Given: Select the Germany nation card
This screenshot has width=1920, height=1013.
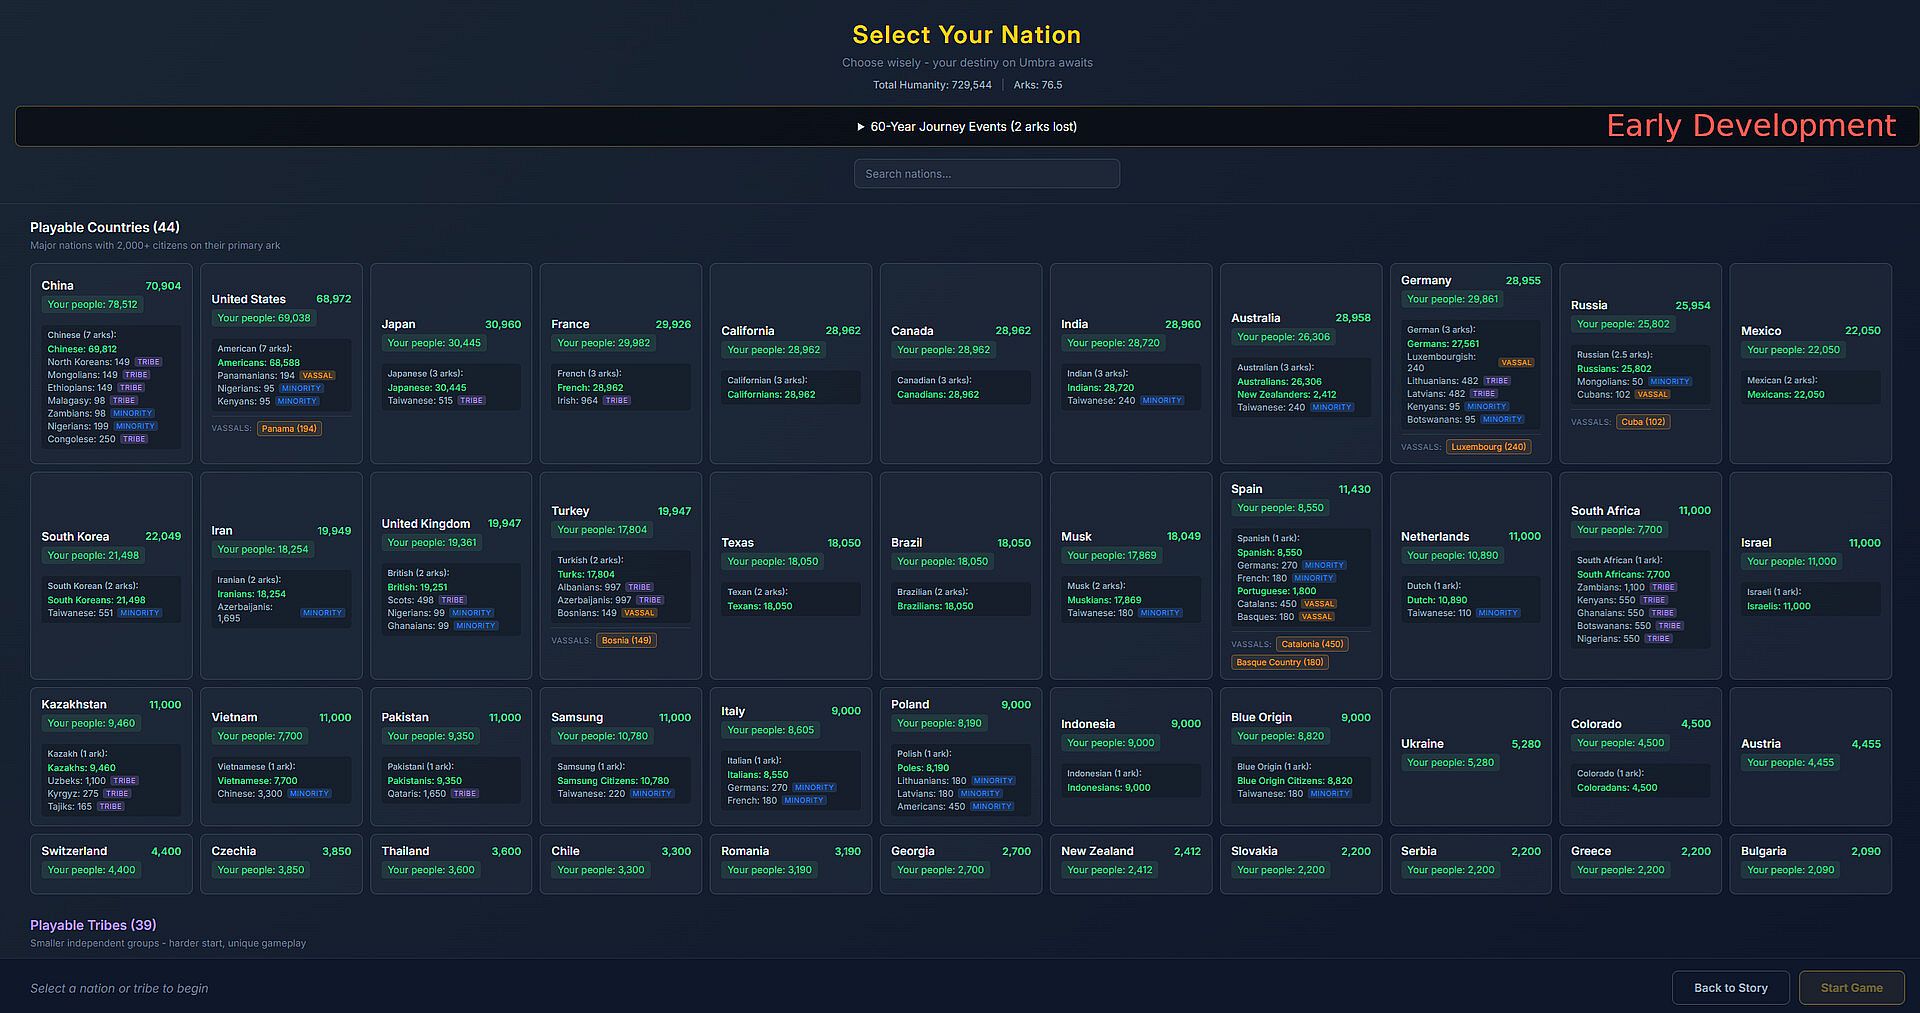Looking at the screenshot, I should click(x=1471, y=363).
